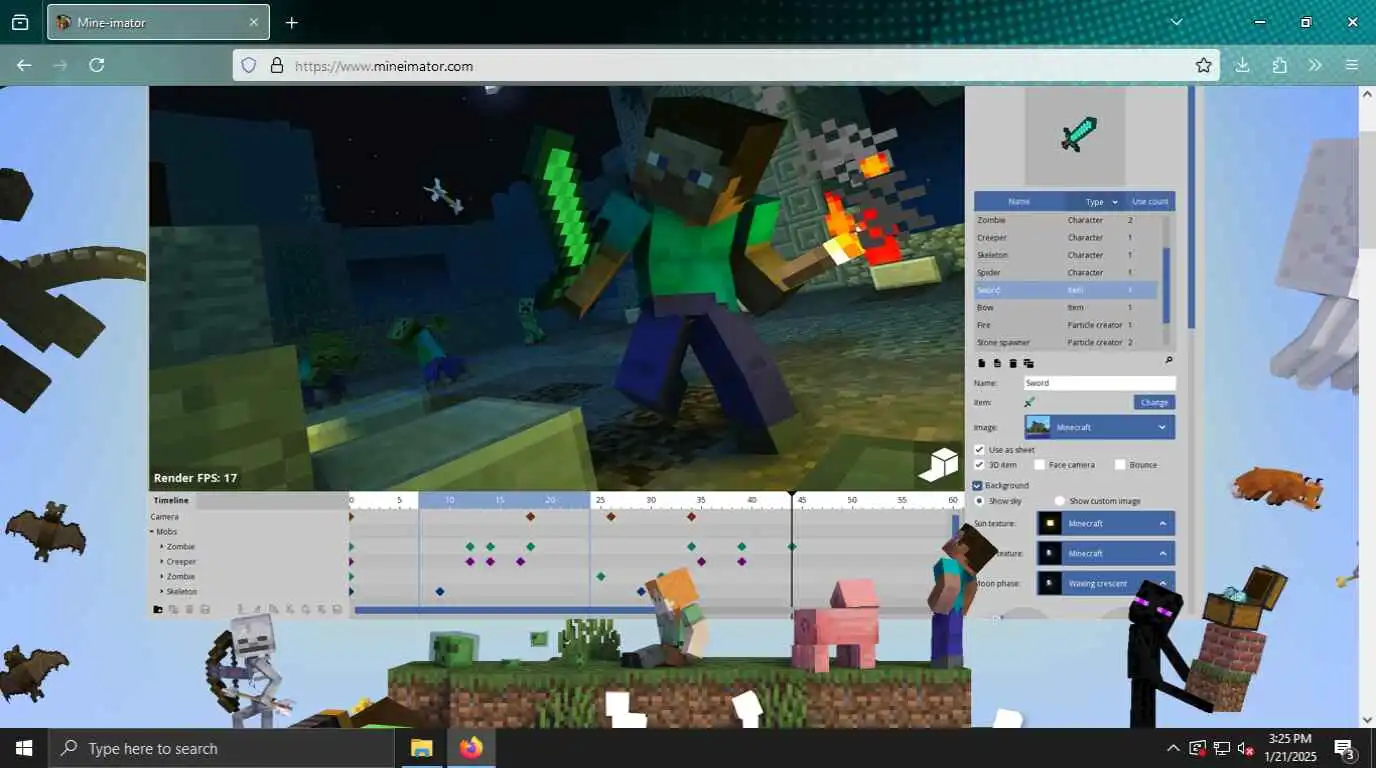Viewport: 1376px width, 768px height.
Task: Select the Spider row in library list
Action: [x=1066, y=272]
